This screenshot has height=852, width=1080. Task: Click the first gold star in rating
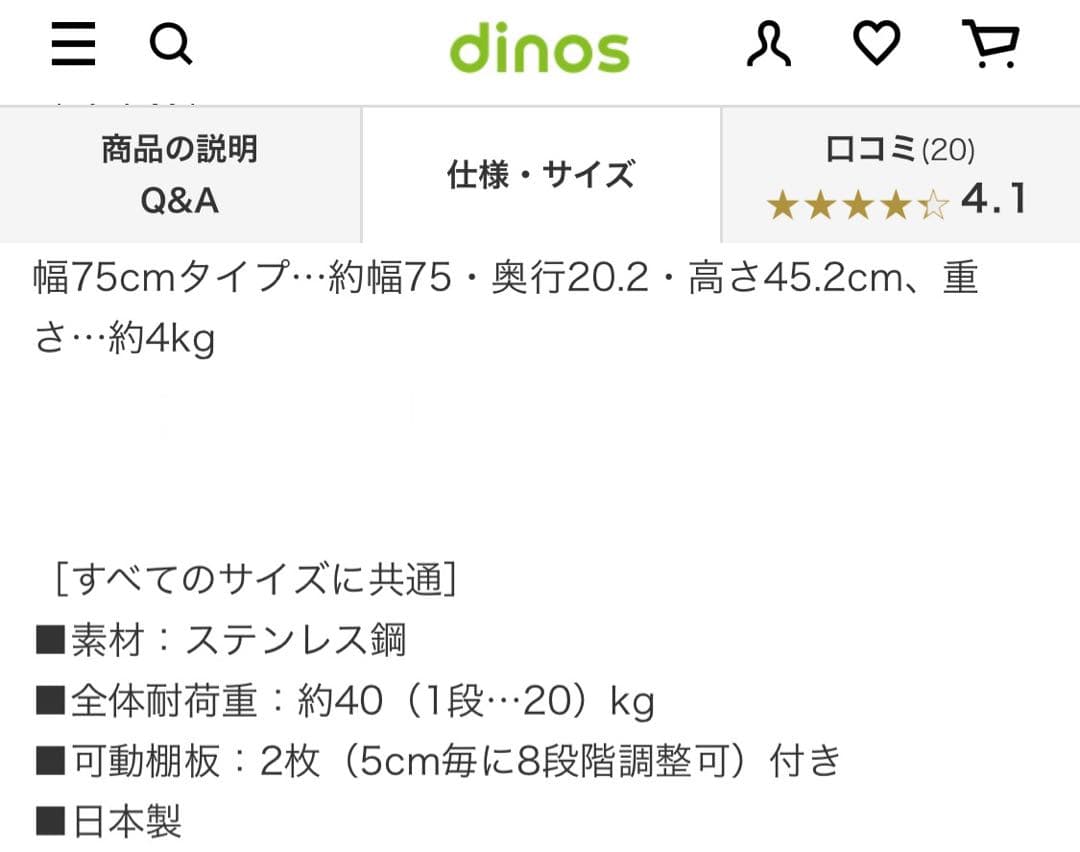[780, 203]
